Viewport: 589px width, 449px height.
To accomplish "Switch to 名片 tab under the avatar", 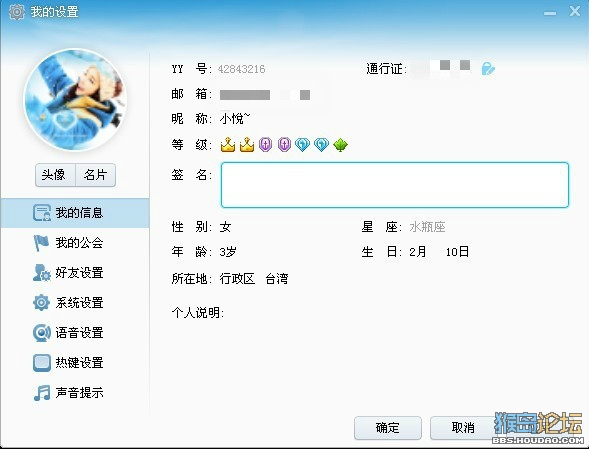I will (x=95, y=175).
